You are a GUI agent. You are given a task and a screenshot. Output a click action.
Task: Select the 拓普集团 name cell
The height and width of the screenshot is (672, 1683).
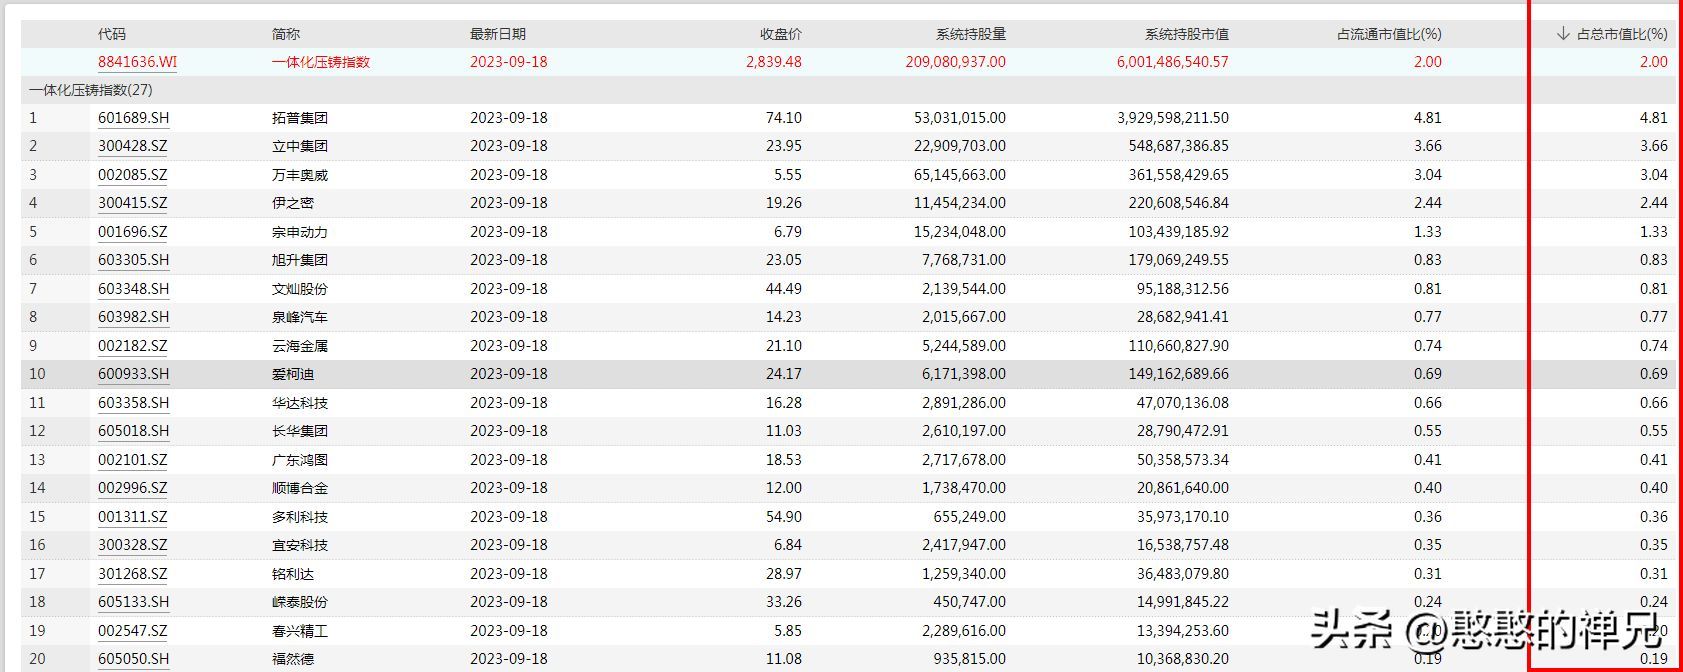(x=299, y=118)
